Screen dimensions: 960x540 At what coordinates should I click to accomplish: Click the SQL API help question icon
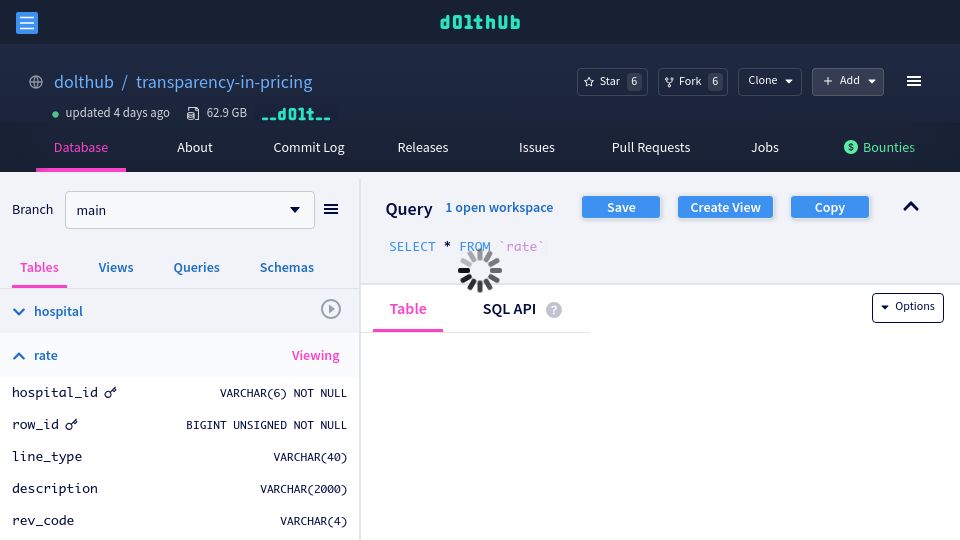tap(554, 310)
